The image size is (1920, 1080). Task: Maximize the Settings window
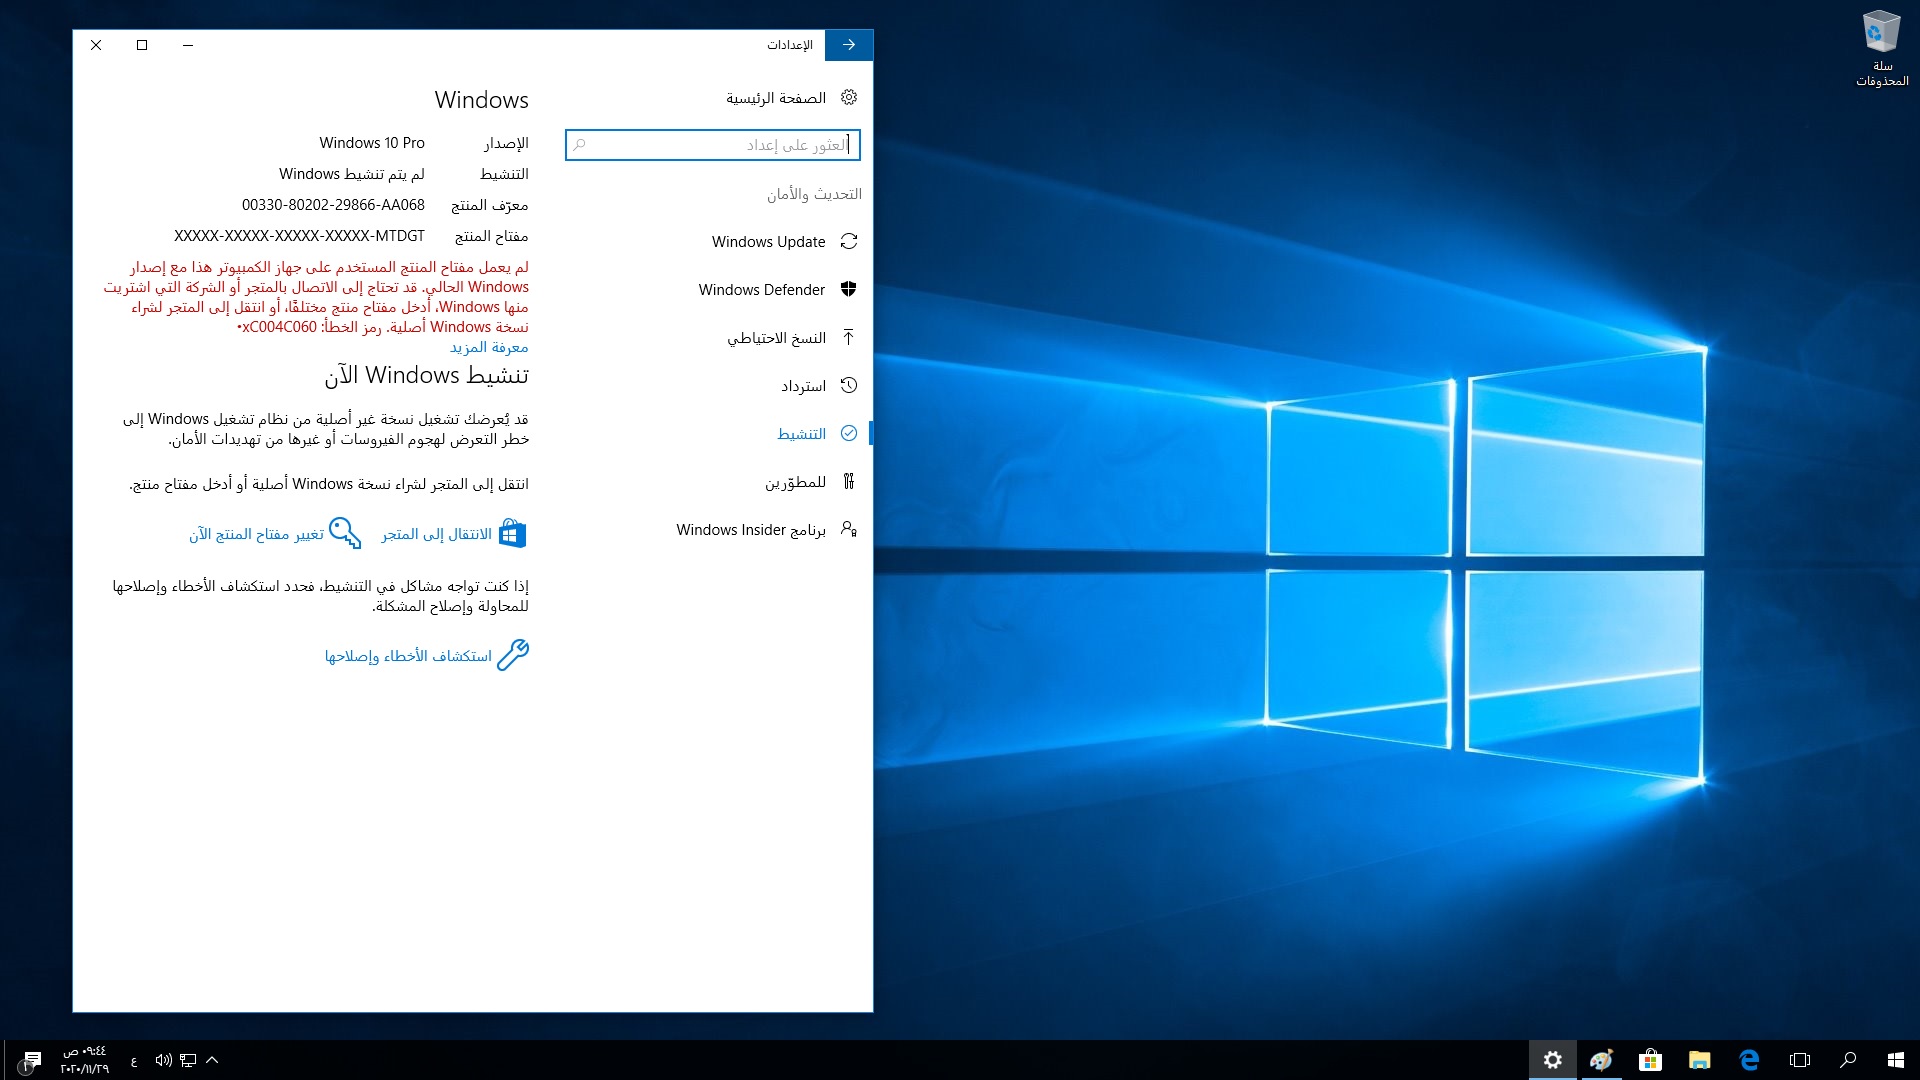pos(142,45)
